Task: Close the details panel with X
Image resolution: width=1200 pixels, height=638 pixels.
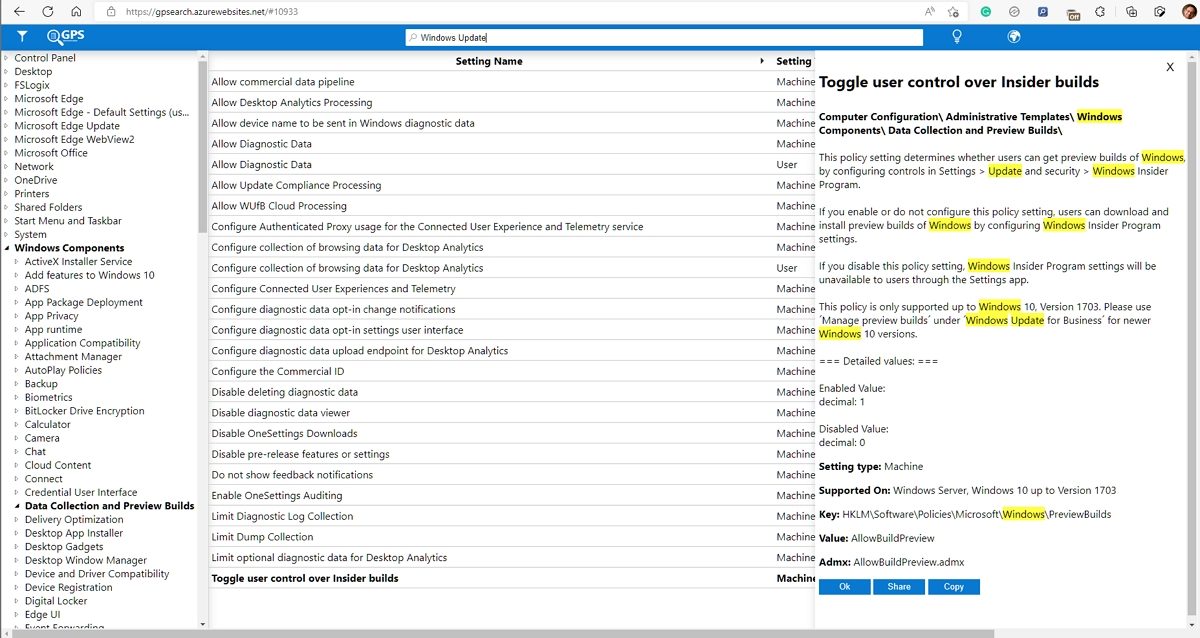Action: click(1170, 67)
